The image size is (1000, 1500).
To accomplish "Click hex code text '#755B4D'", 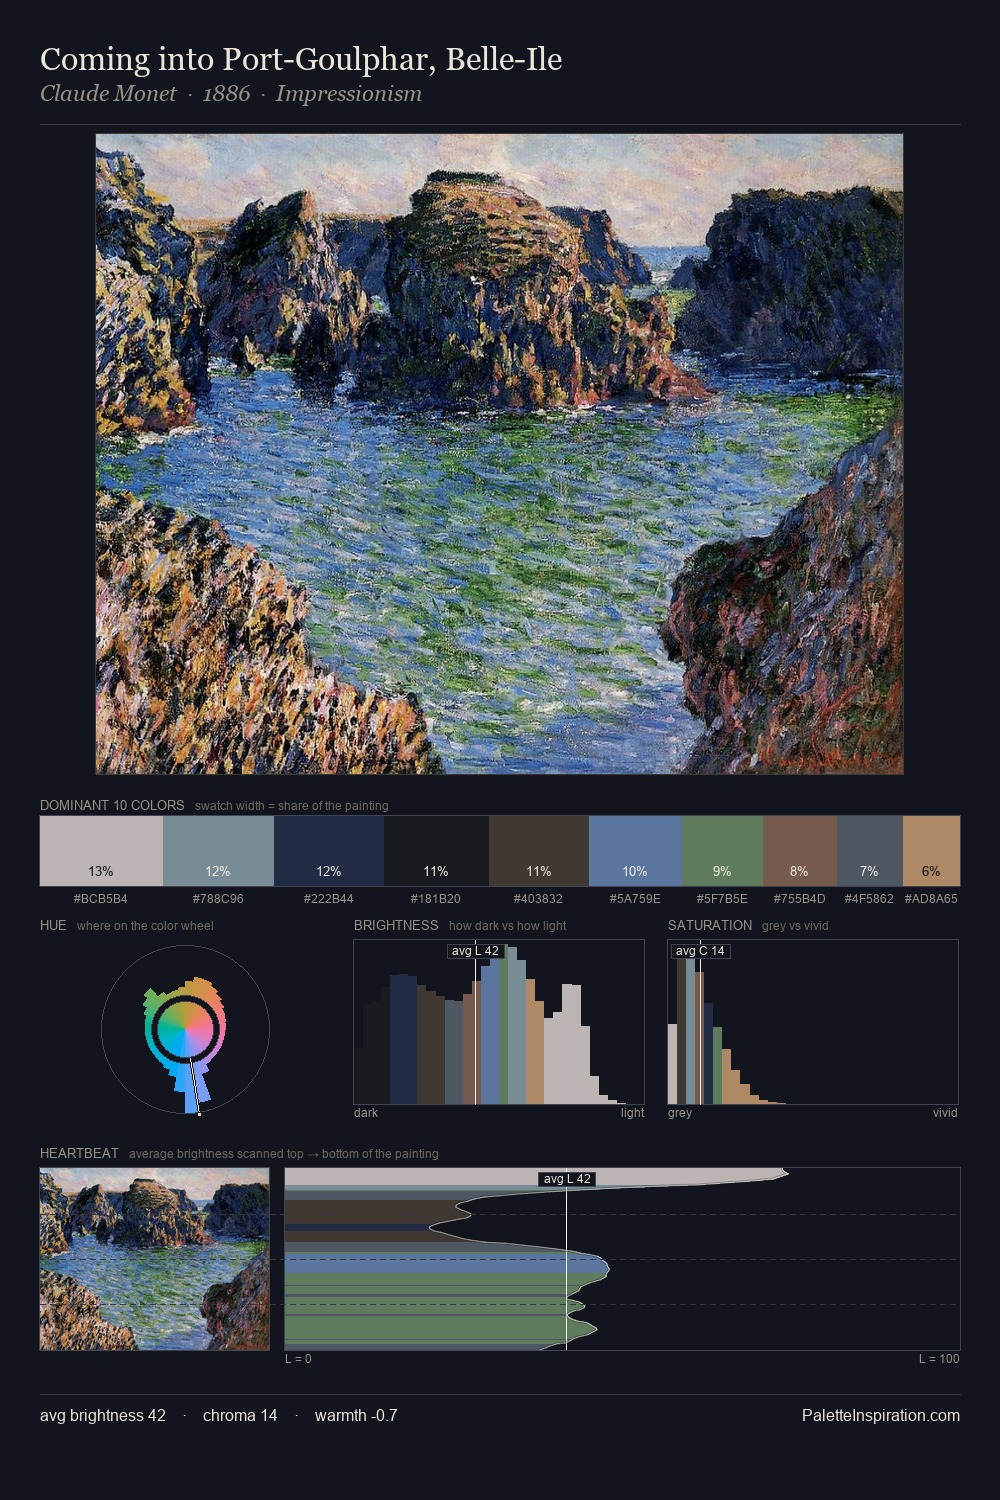I will [800, 899].
